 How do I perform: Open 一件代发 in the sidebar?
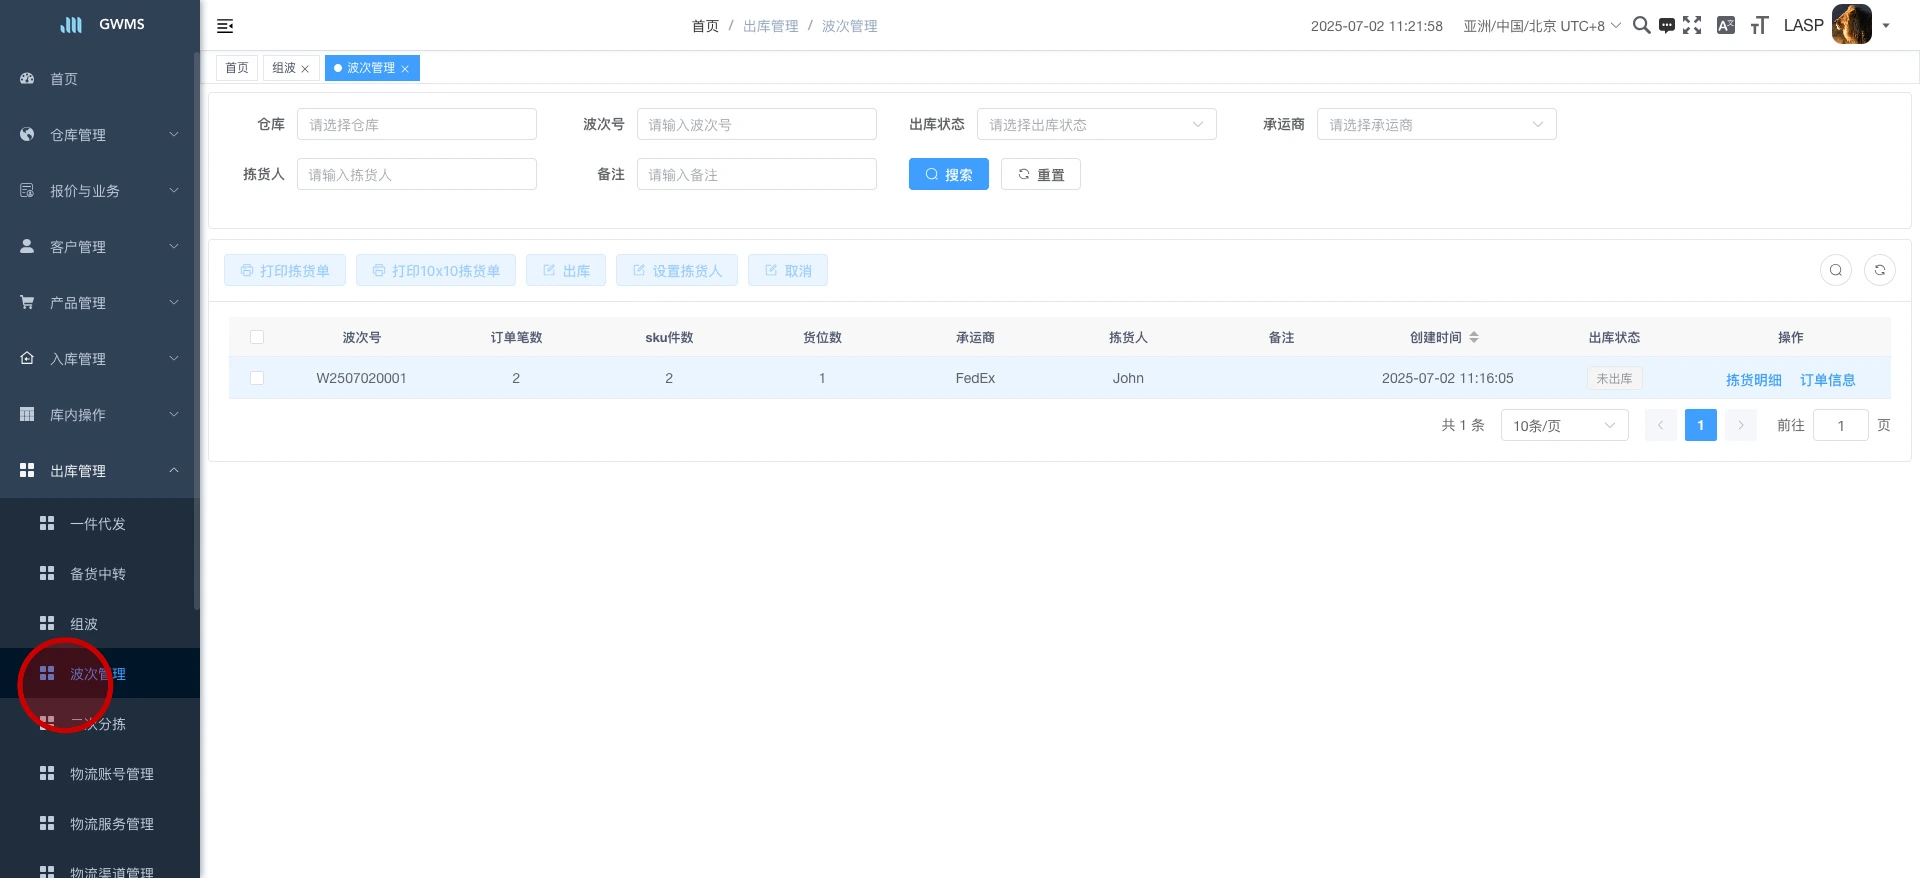(98, 524)
